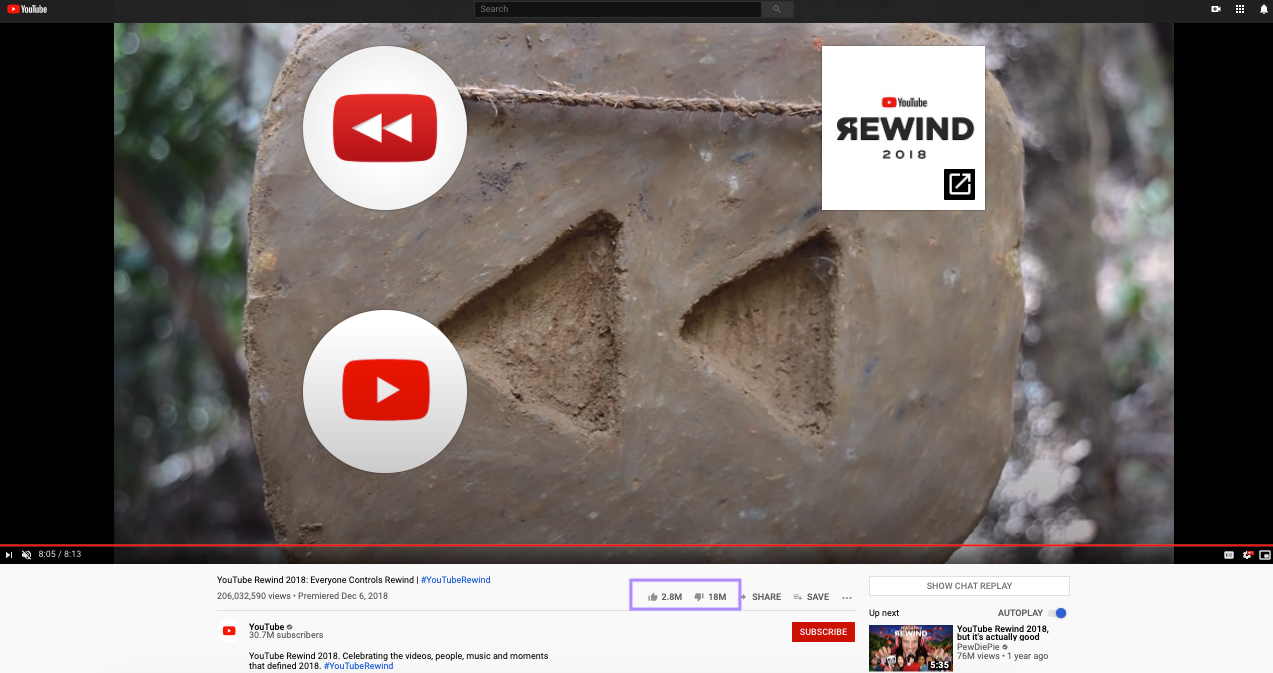Enable miniplayer mode icon
Image resolution: width=1273 pixels, height=673 pixels.
tap(1265, 554)
